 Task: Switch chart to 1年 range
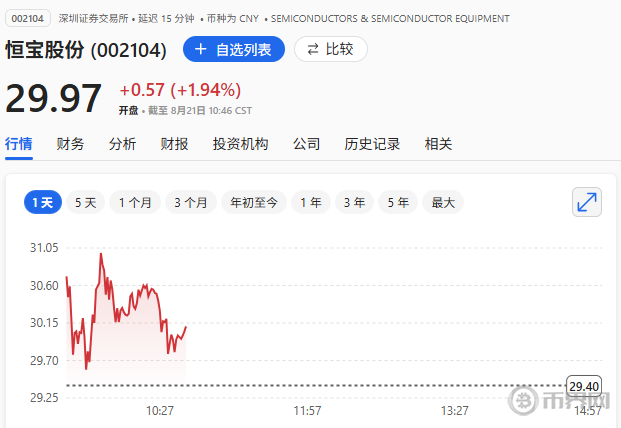coord(311,202)
